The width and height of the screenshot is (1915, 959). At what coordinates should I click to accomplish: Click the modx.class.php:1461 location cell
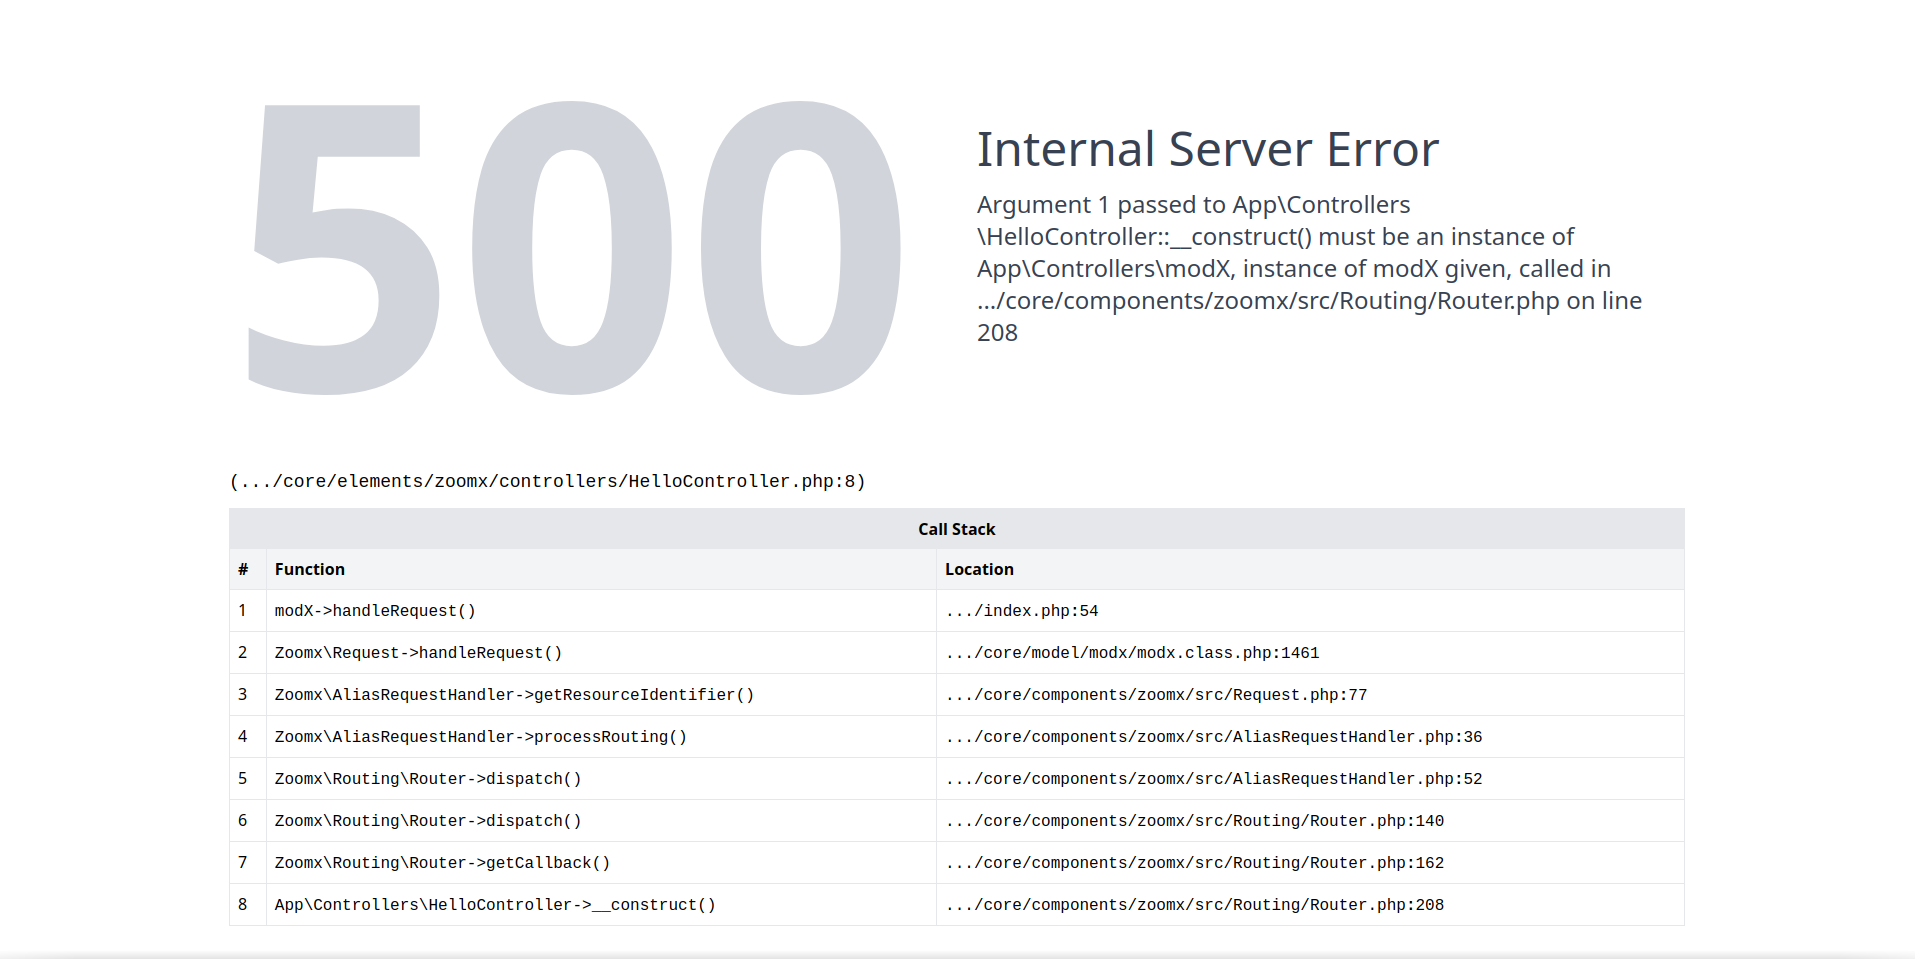coord(1310,653)
